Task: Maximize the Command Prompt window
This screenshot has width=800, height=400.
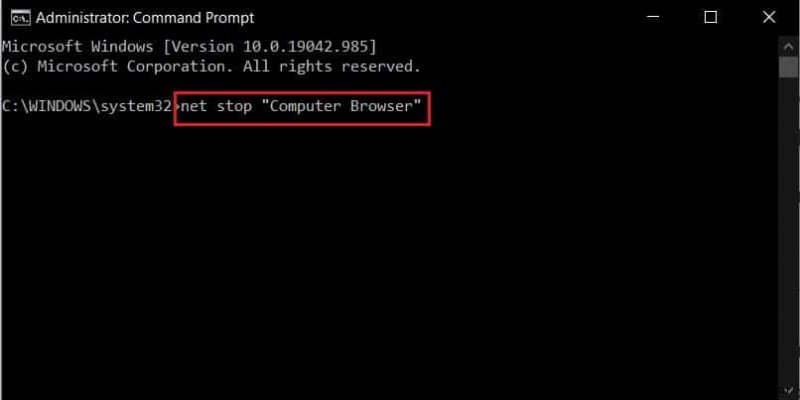Action: (x=710, y=18)
